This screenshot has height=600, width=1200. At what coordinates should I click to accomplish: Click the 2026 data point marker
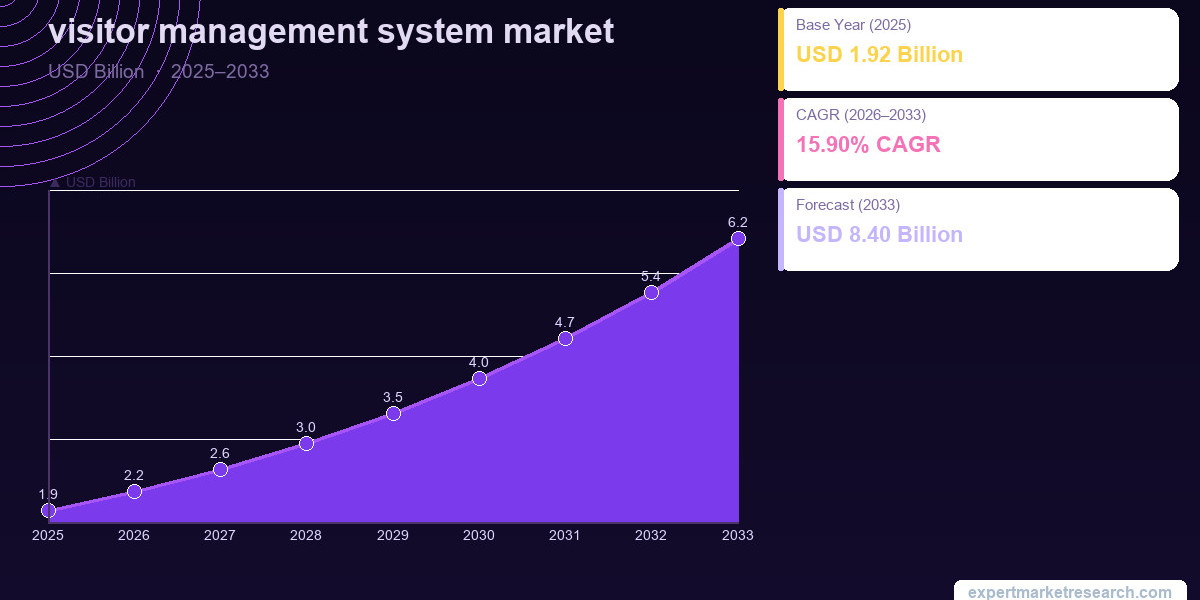point(134,491)
